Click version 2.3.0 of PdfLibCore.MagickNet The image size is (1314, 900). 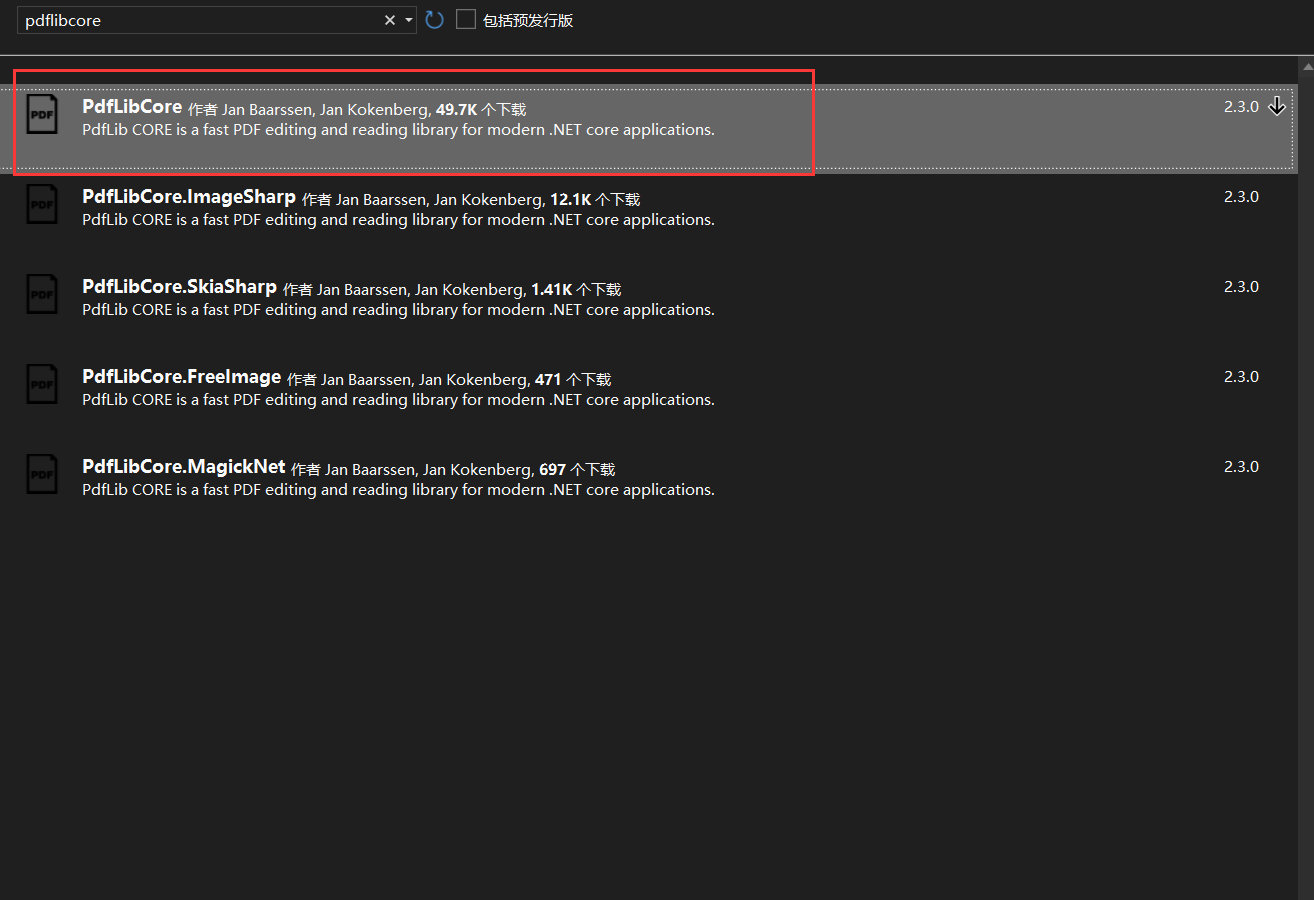click(1241, 467)
